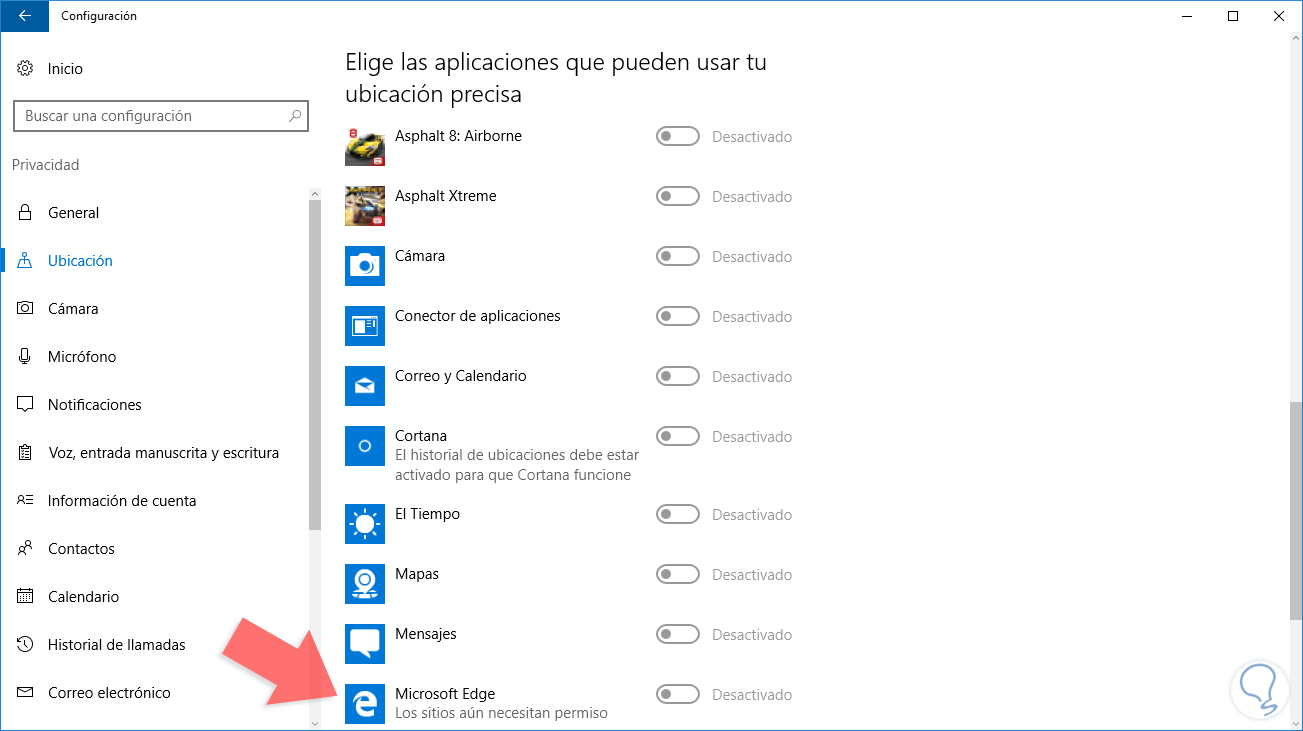Enable location for Correo y Calendario
The image size is (1303, 731).
coord(677,376)
